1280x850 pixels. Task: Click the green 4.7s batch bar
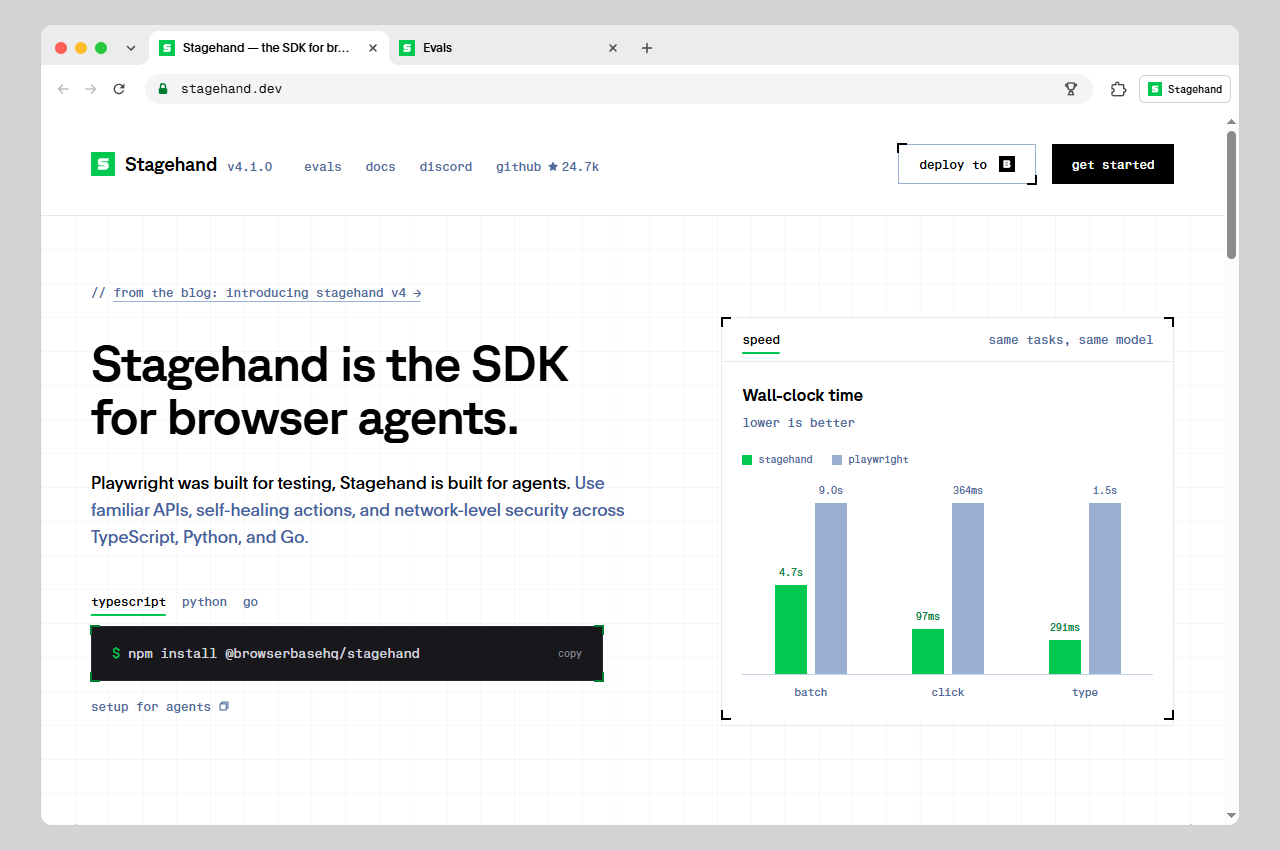coord(791,629)
